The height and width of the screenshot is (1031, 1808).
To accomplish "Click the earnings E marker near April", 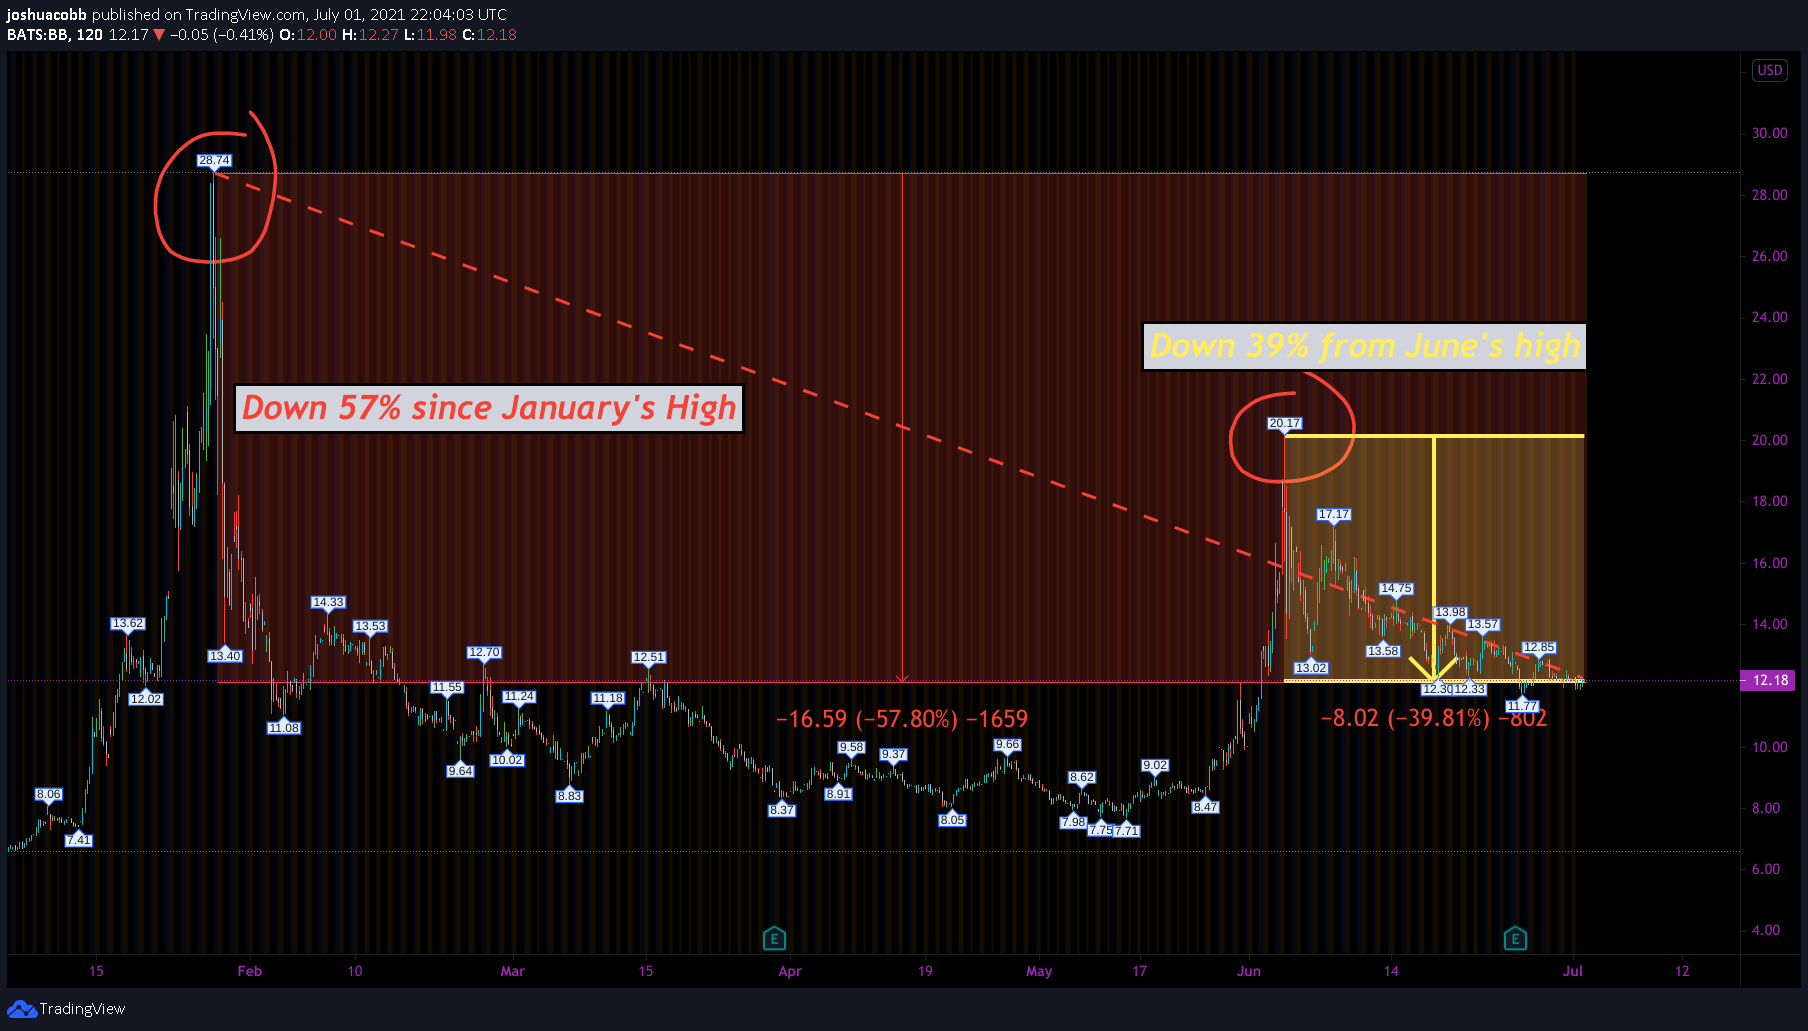I will (x=774, y=938).
